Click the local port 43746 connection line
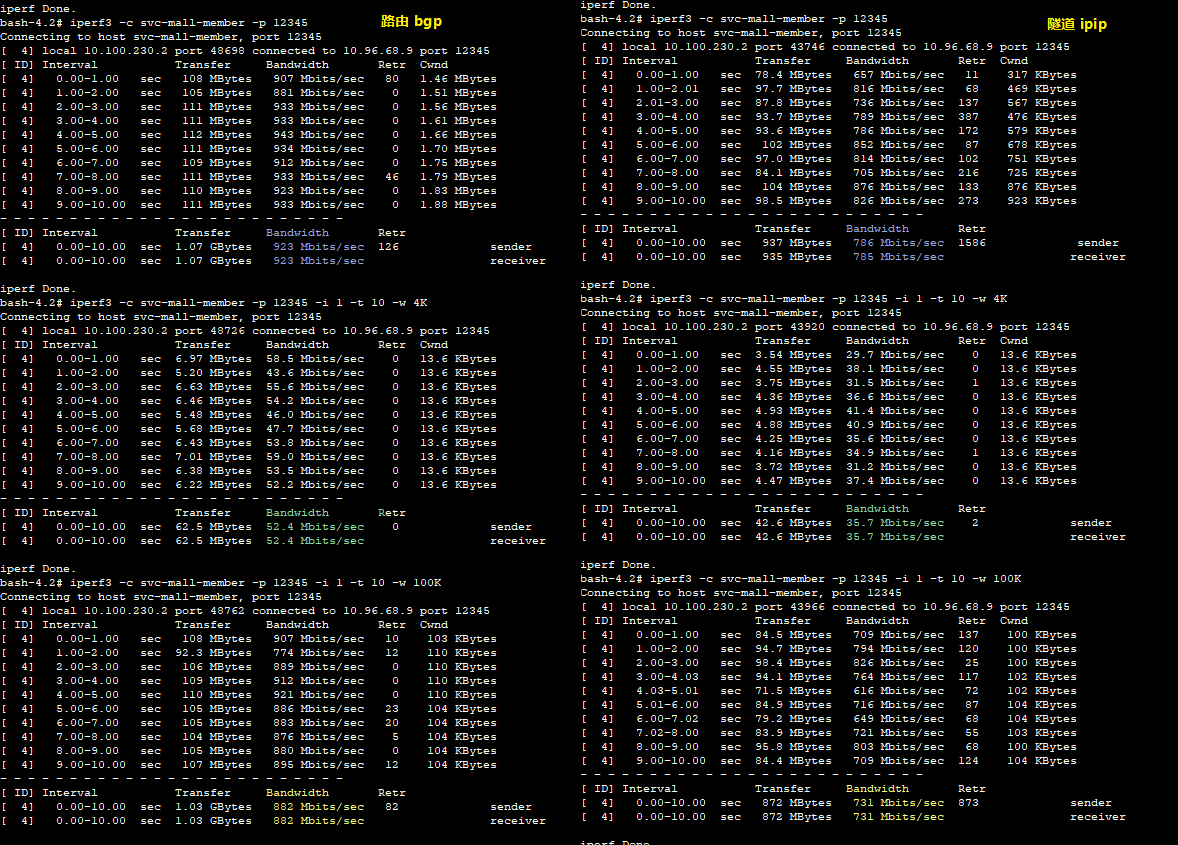Viewport: 1178px width, 845px height. tap(825, 47)
